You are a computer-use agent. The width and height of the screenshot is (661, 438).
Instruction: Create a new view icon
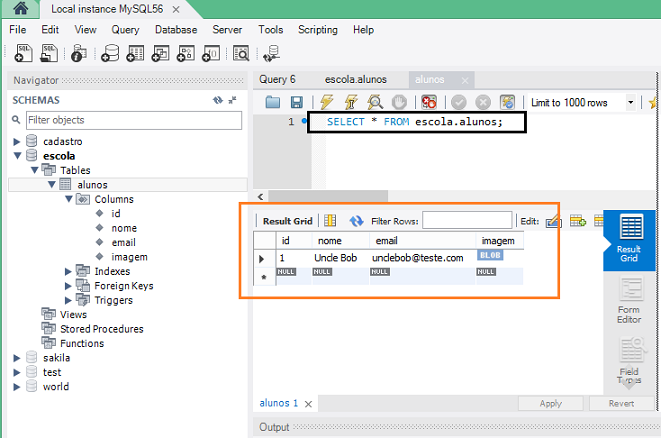[x=160, y=54]
